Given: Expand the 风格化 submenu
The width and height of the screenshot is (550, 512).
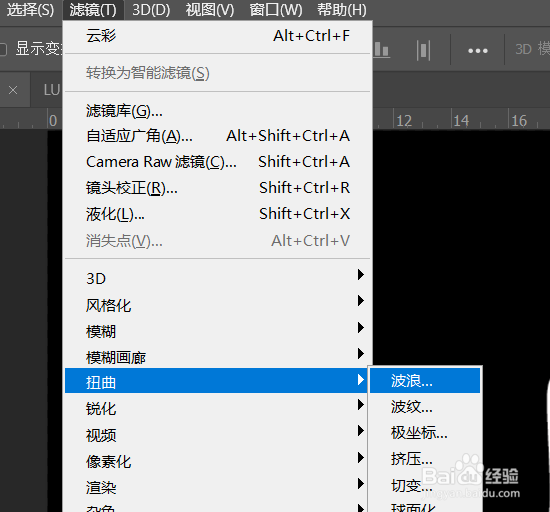Looking at the screenshot, I should click(217, 305).
